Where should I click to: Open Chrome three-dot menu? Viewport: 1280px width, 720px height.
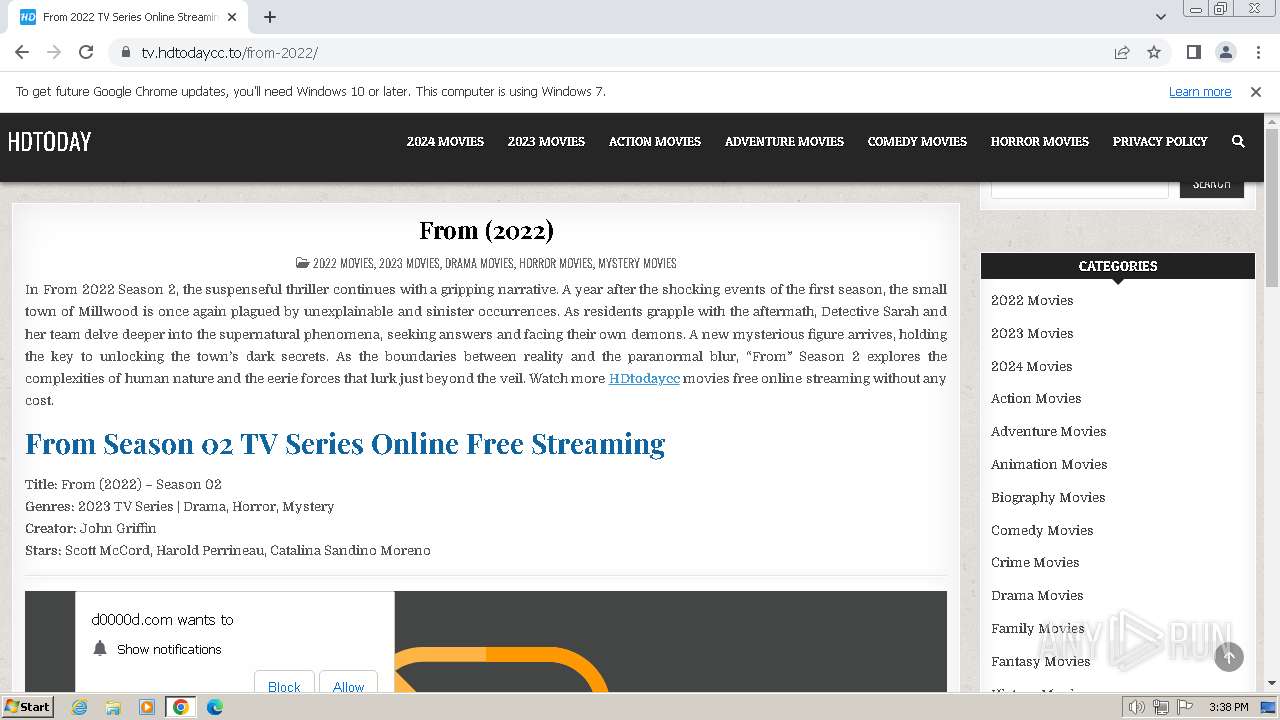1258,52
